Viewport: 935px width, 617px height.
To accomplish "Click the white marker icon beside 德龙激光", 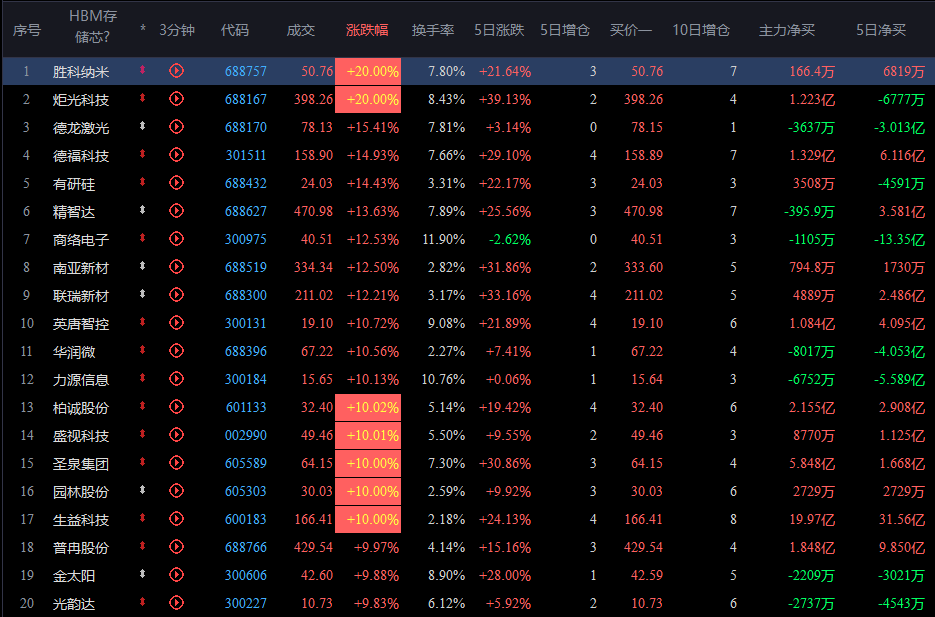I will pyautogui.click(x=143, y=126).
